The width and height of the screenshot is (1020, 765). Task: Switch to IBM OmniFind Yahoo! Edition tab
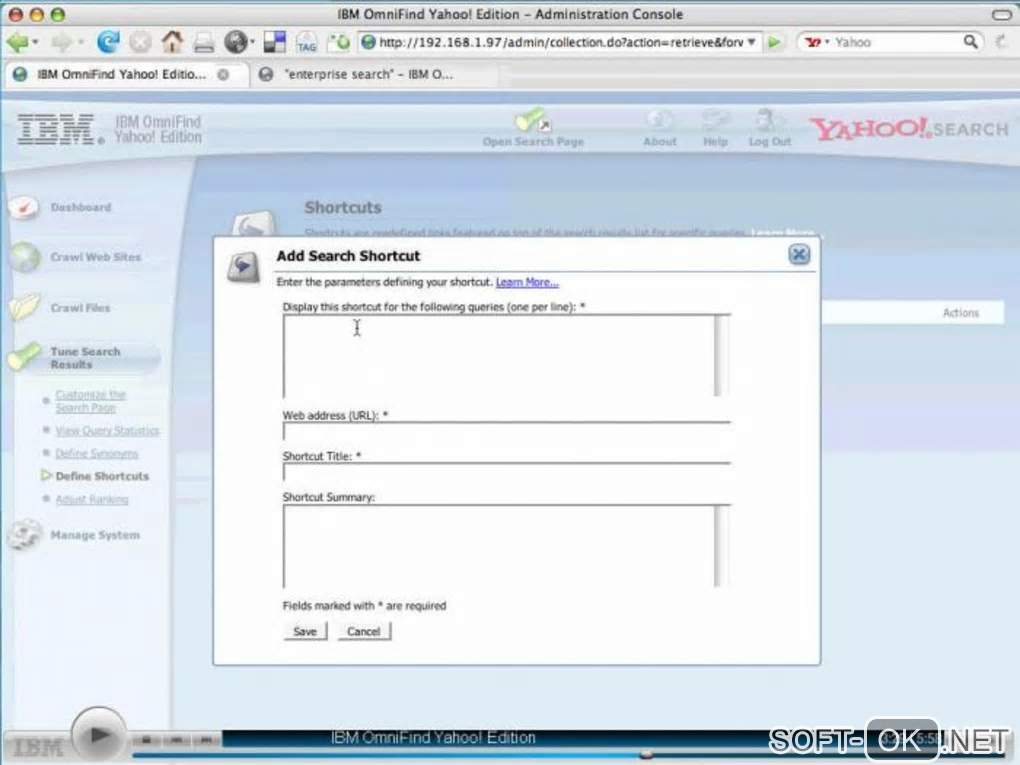pos(122,75)
